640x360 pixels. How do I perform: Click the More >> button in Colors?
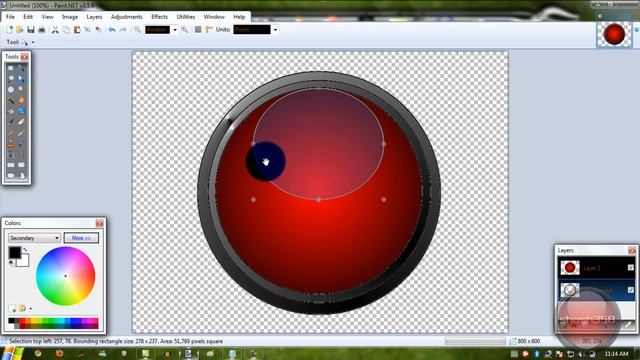pyautogui.click(x=81, y=238)
